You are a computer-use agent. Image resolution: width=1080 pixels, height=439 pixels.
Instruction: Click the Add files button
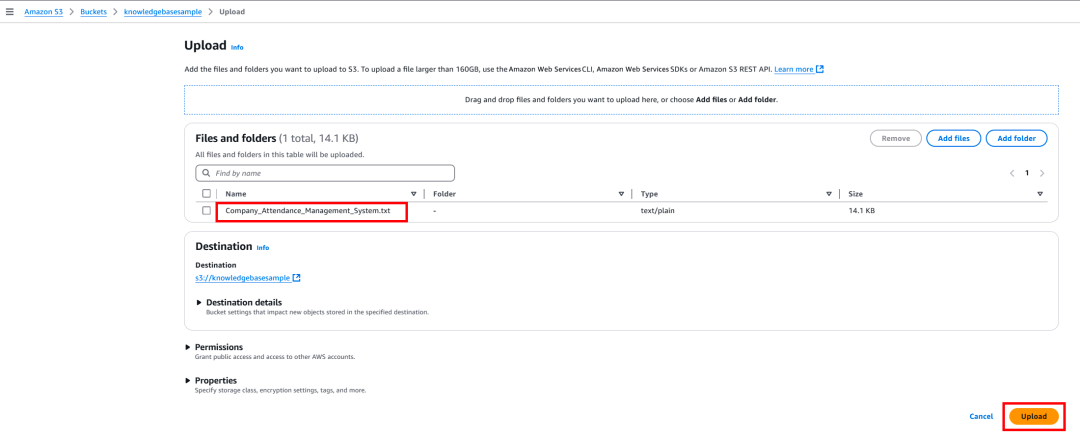[953, 139]
